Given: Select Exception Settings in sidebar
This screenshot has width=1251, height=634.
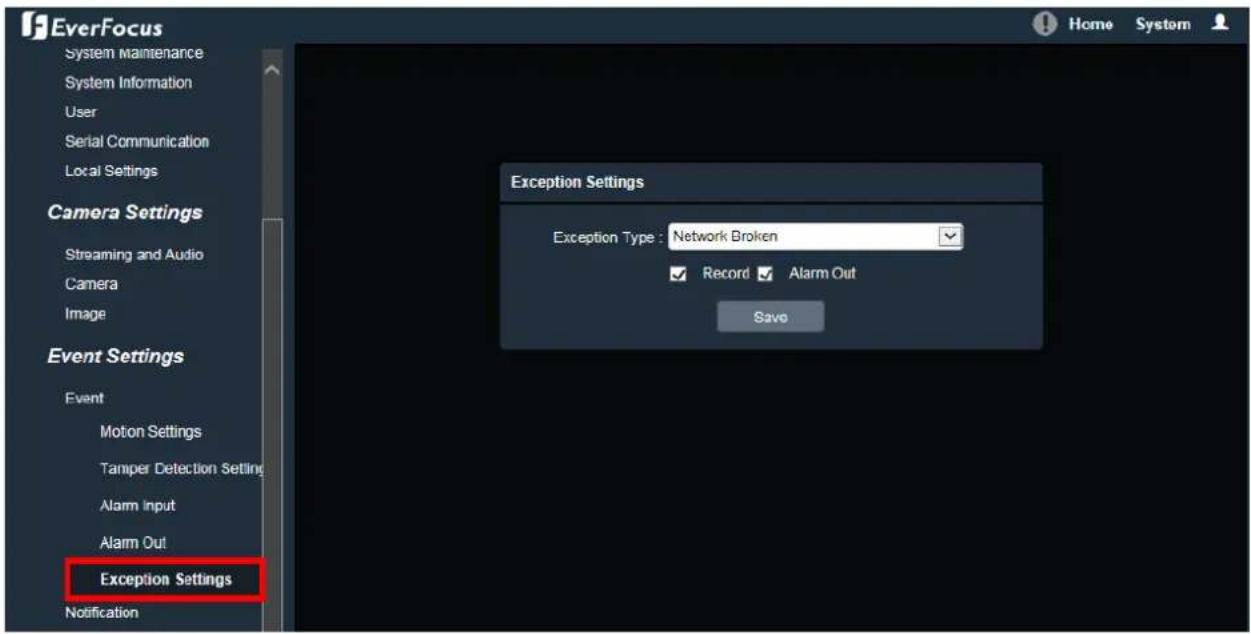Looking at the screenshot, I should (x=166, y=580).
